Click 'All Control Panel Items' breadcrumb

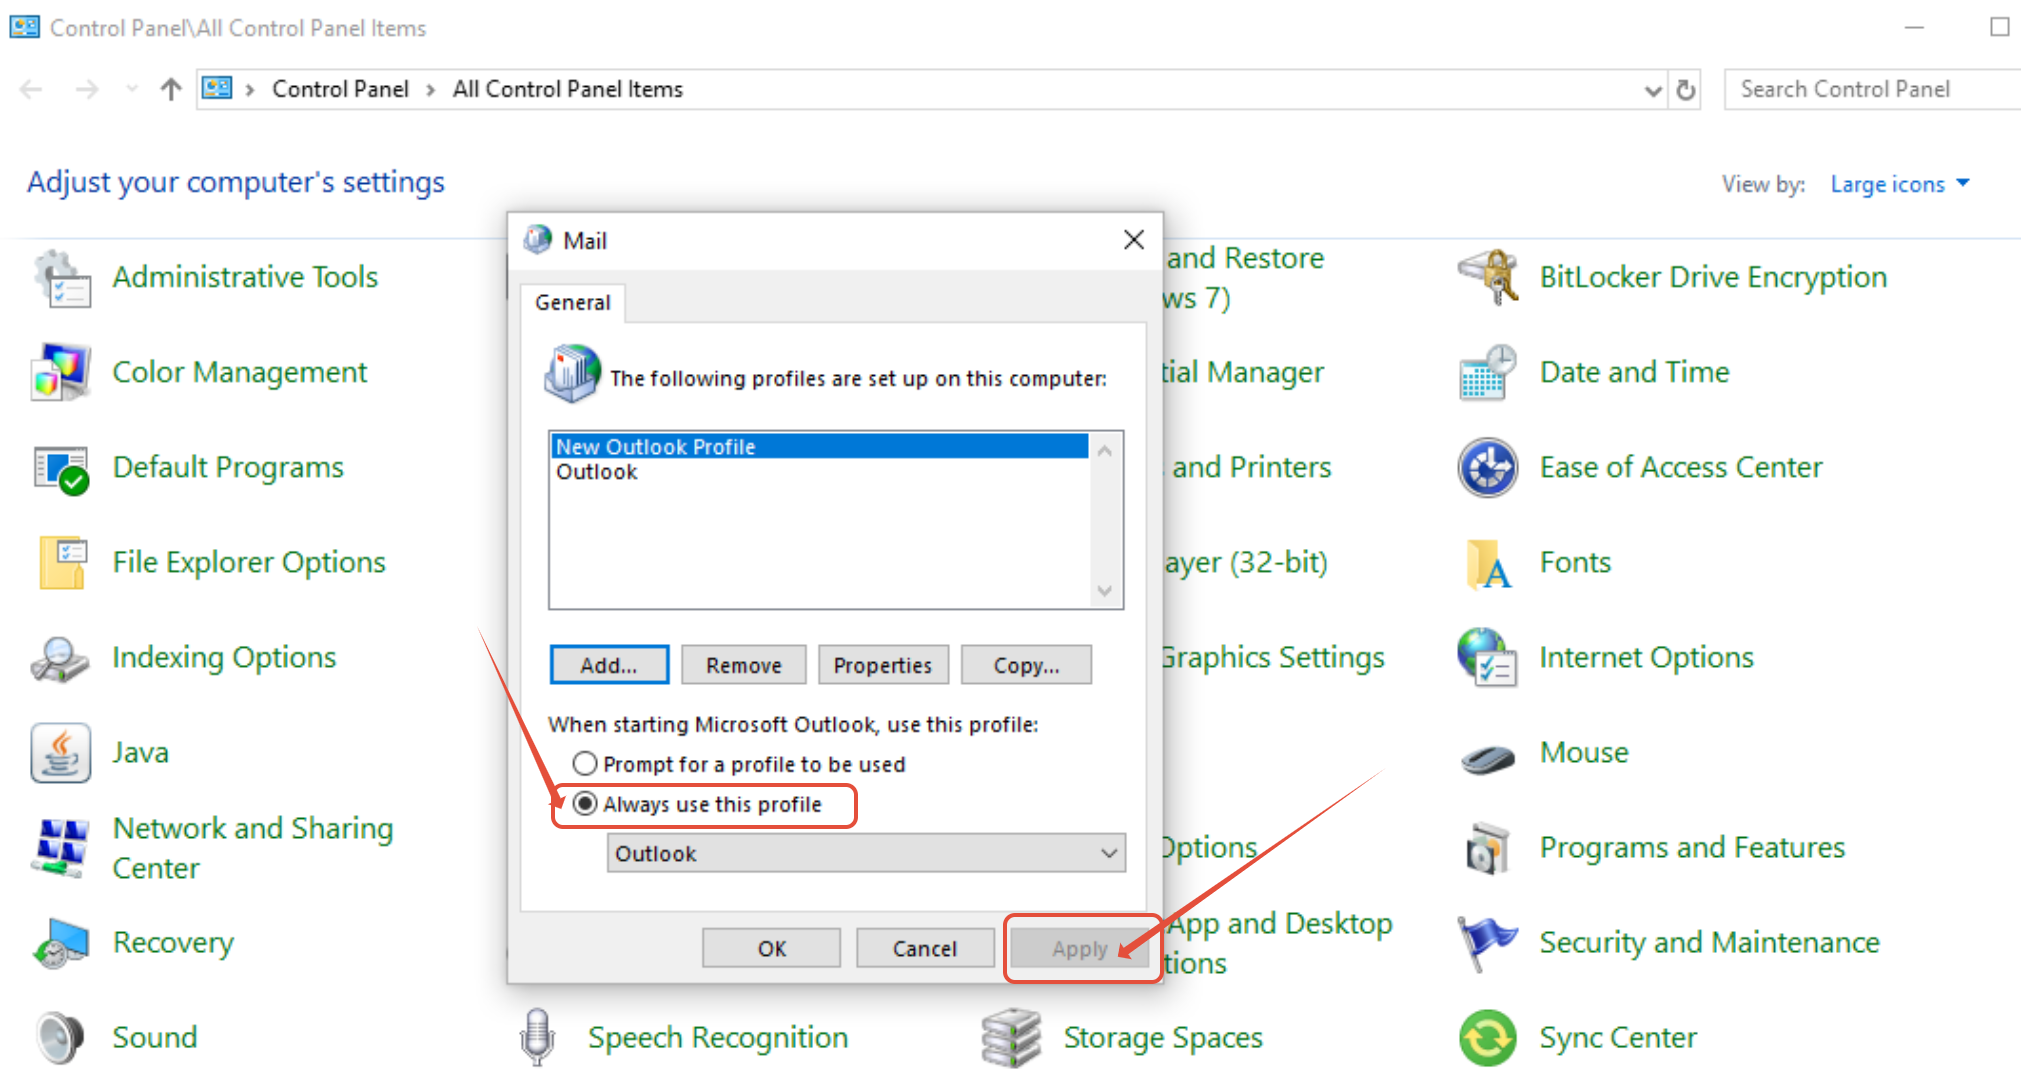coord(568,89)
